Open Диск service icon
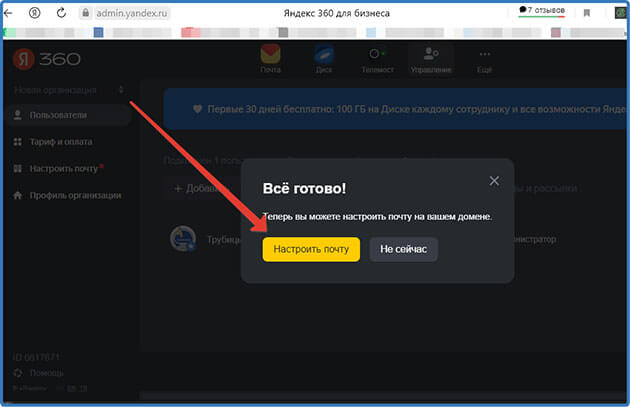This screenshot has width=630, height=407. tap(324, 59)
